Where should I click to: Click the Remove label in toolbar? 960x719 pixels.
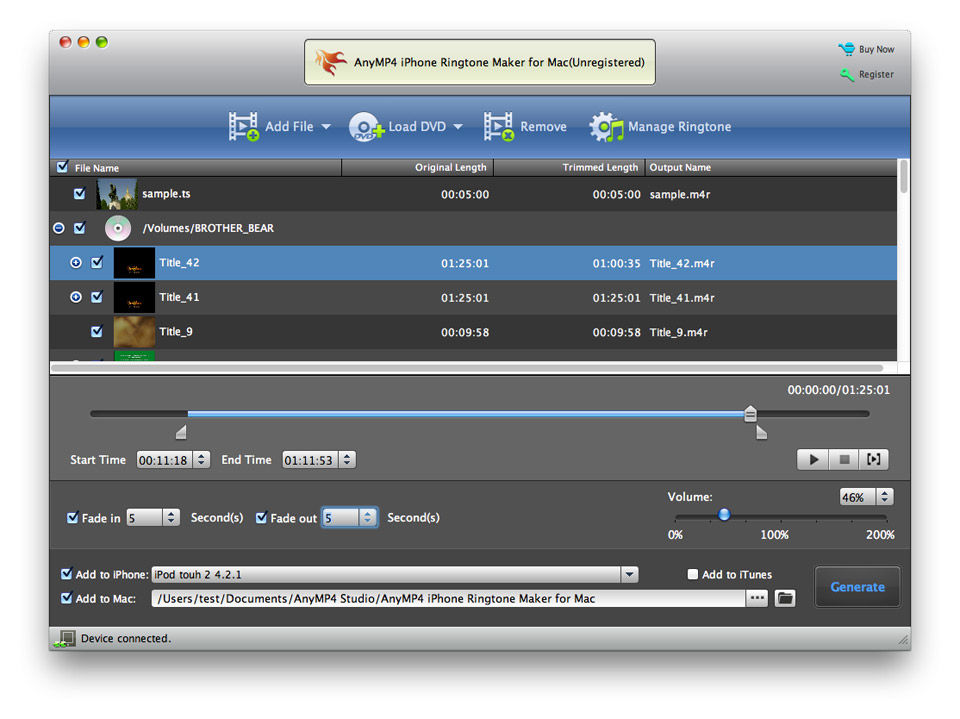pyautogui.click(x=543, y=127)
